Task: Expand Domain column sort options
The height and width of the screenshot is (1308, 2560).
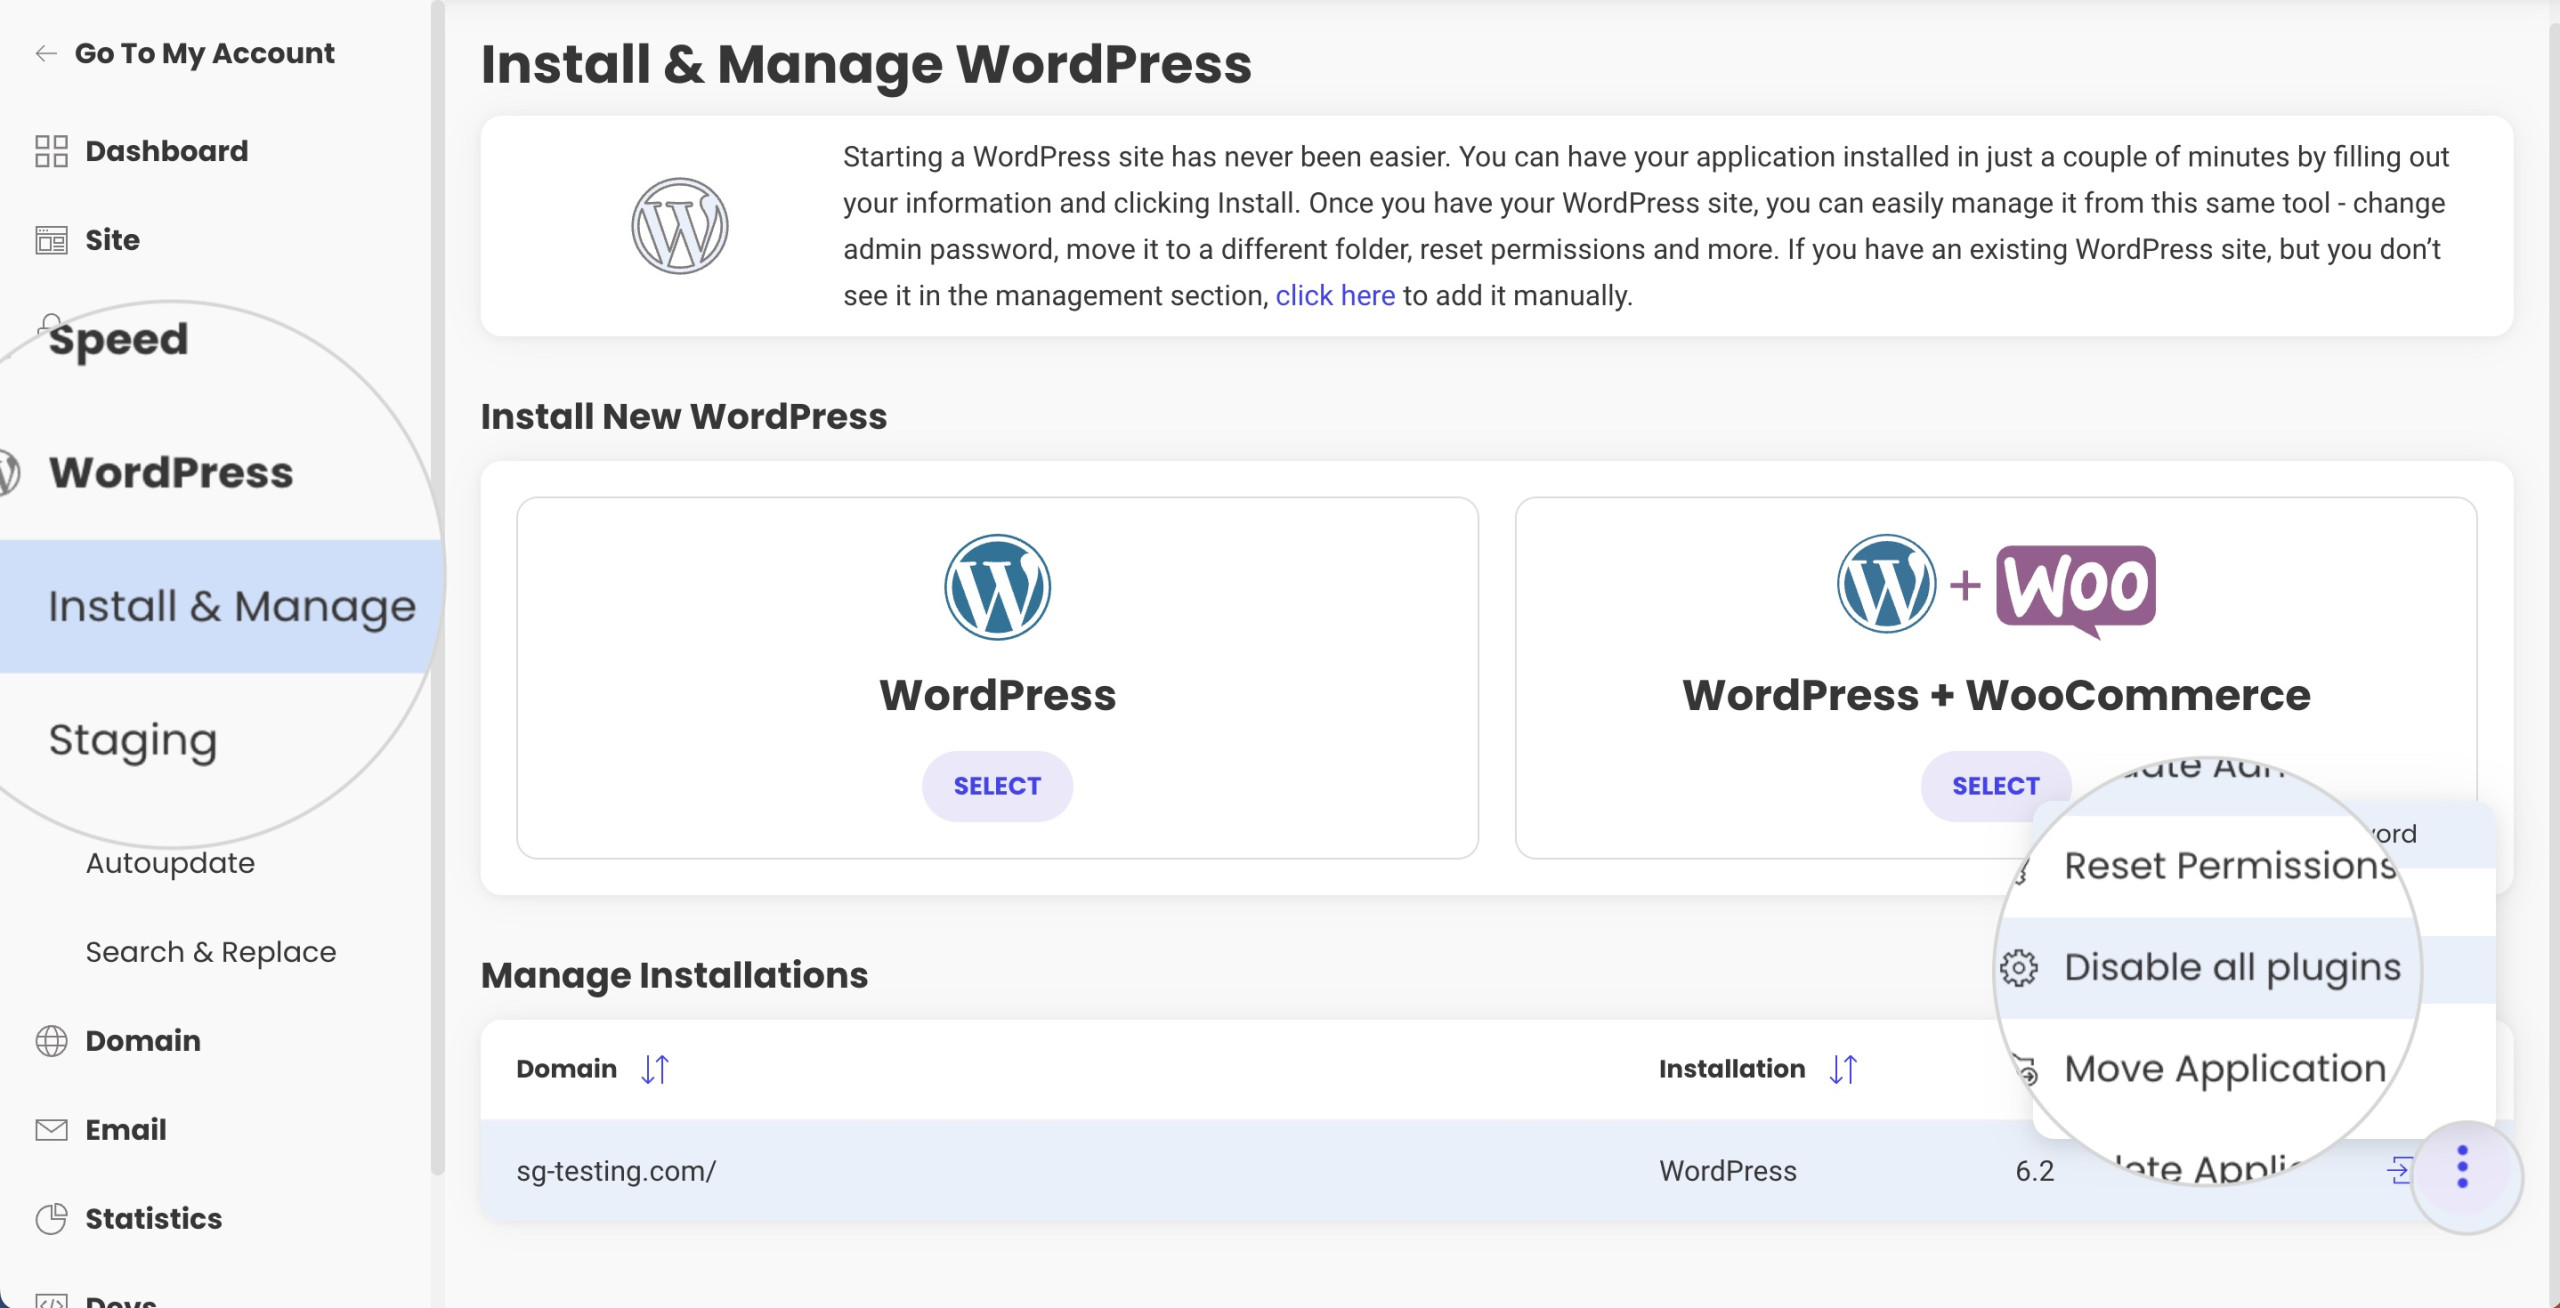Action: pyautogui.click(x=655, y=1068)
